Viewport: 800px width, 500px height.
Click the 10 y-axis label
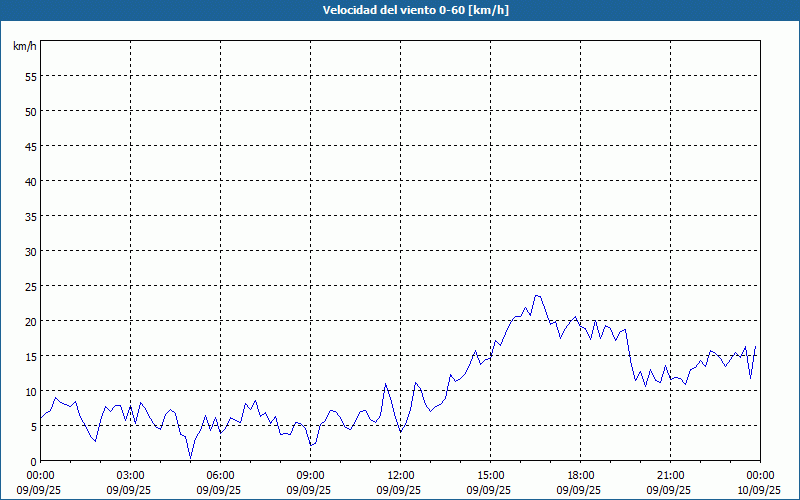click(x=30, y=391)
